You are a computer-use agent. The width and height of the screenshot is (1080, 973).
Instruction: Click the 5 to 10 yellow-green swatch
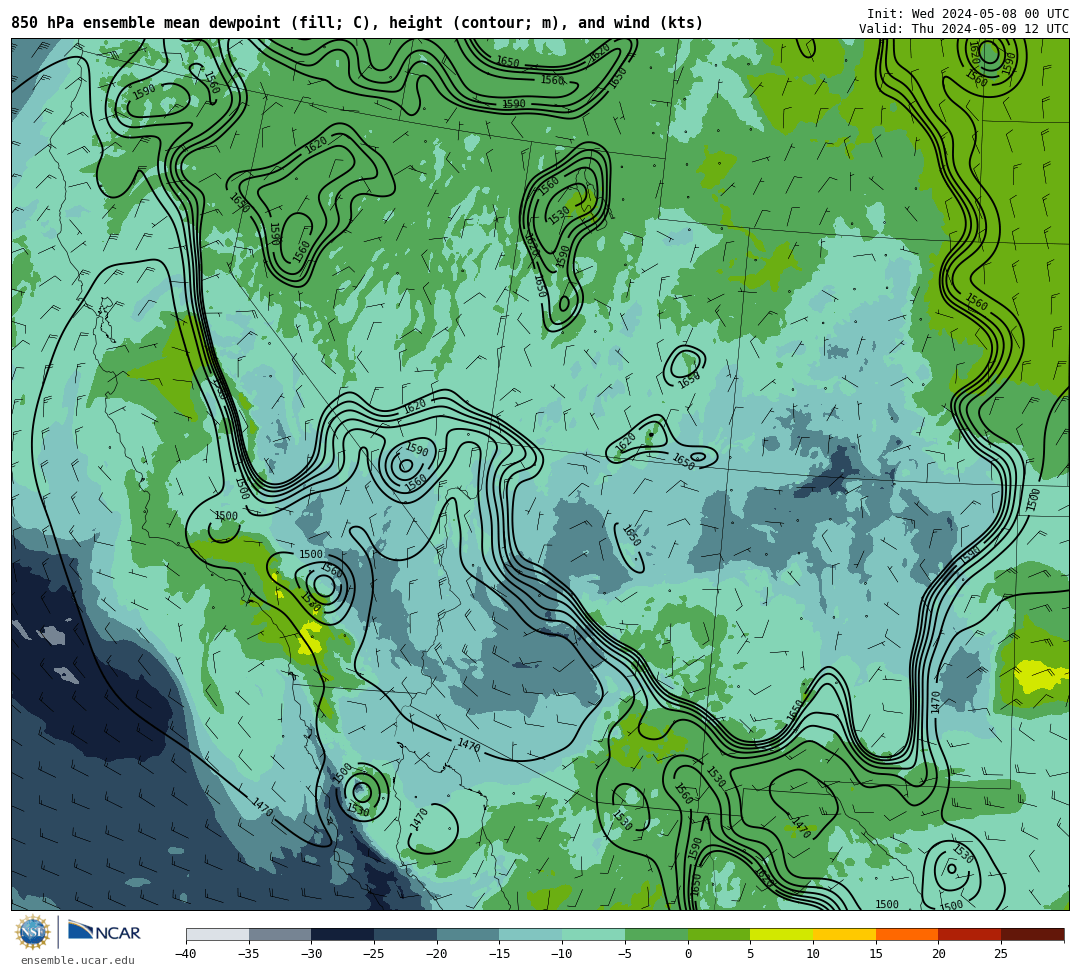[782, 934]
